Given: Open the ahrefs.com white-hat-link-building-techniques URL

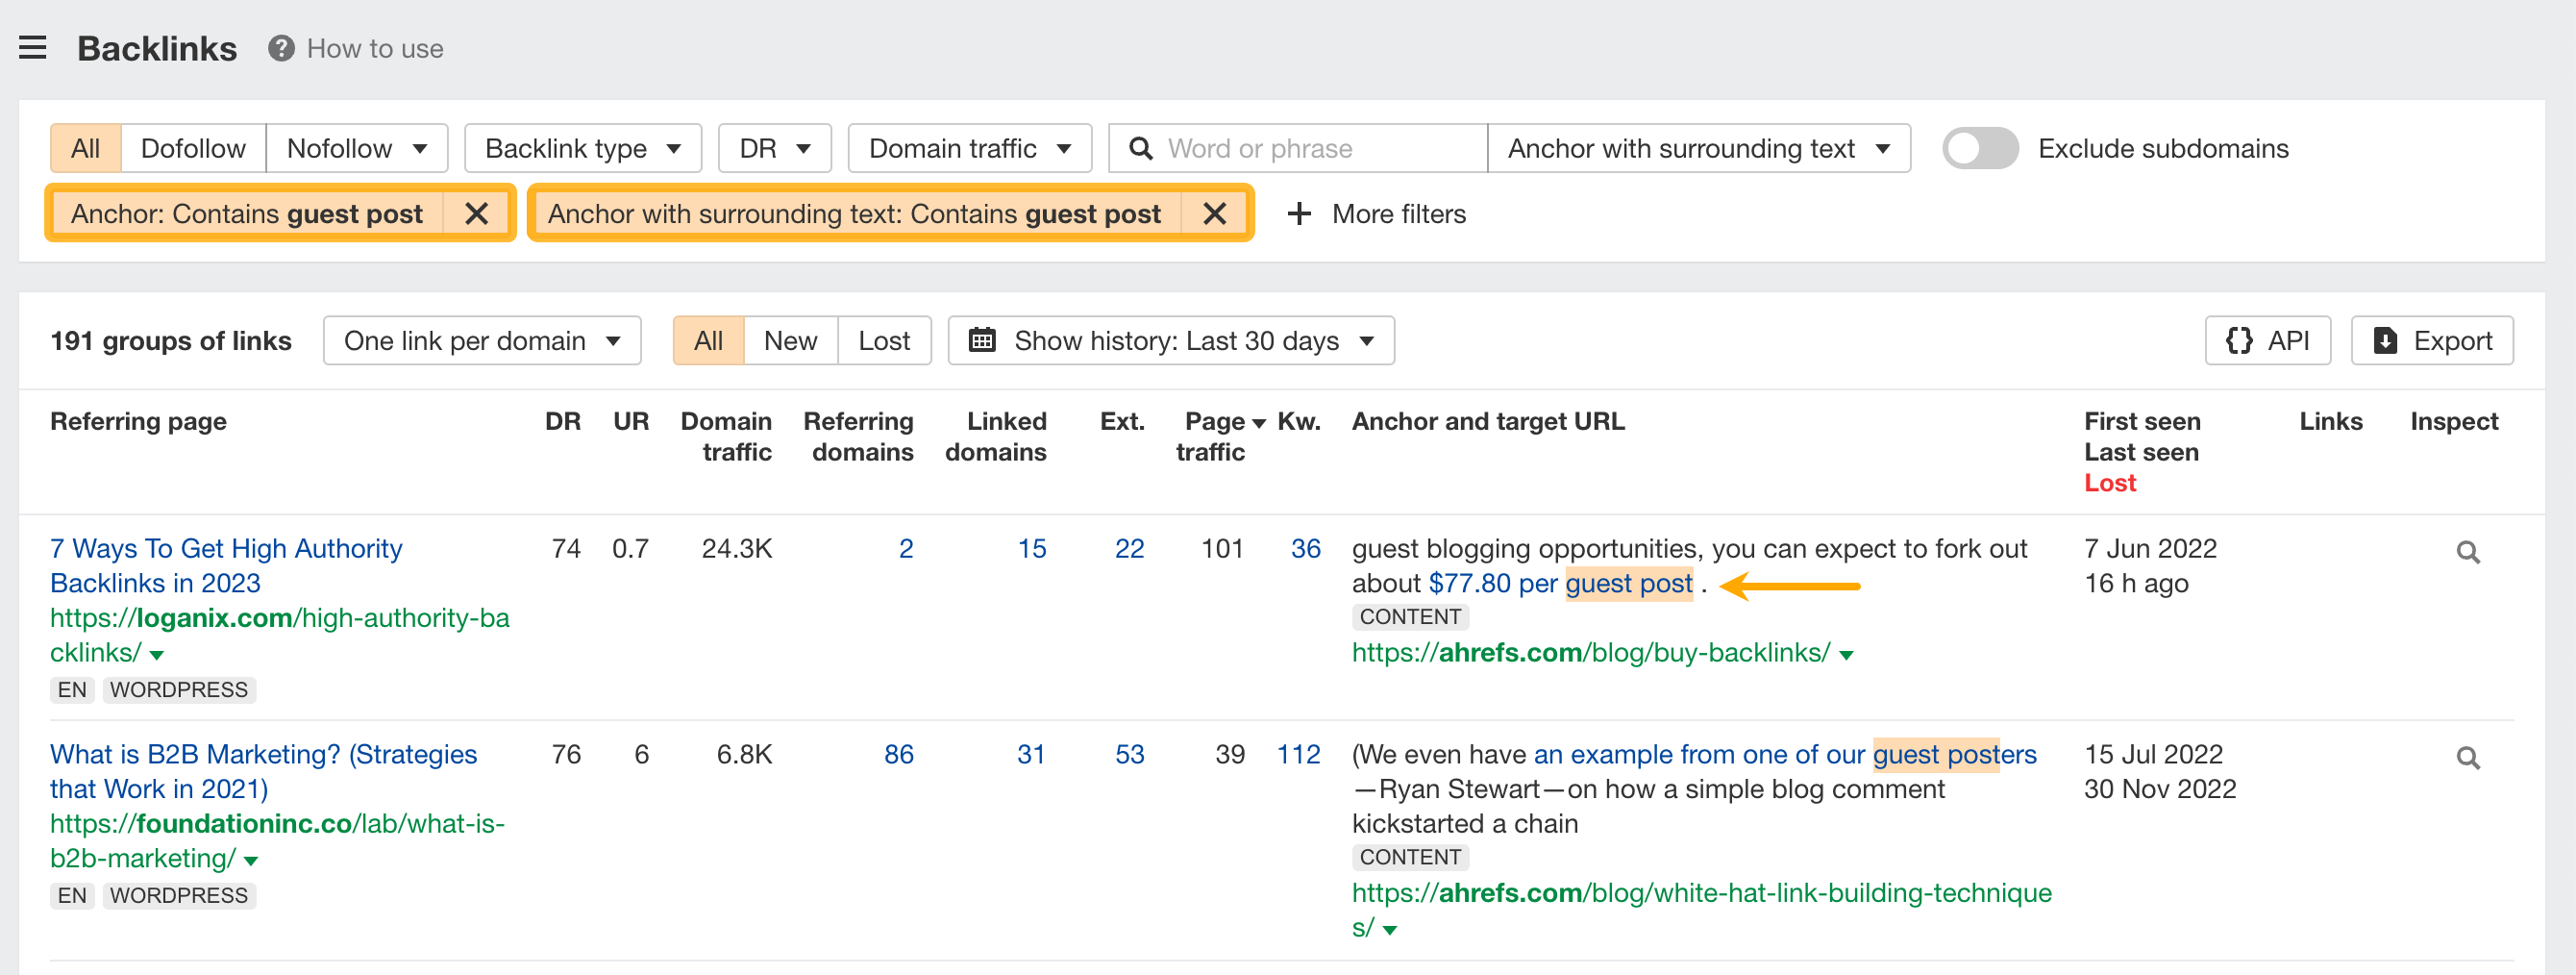Looking at the screenshot, I should pyautogui.click(x=1702, y=910).
